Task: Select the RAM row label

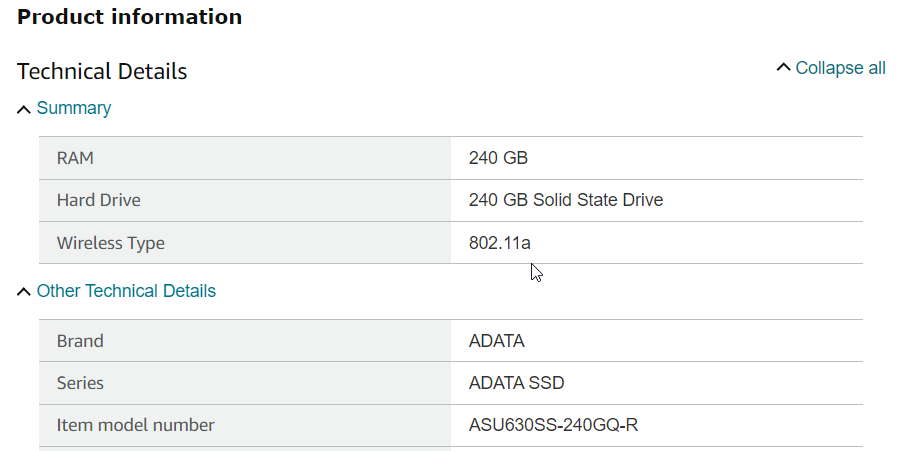Action: 75,158
